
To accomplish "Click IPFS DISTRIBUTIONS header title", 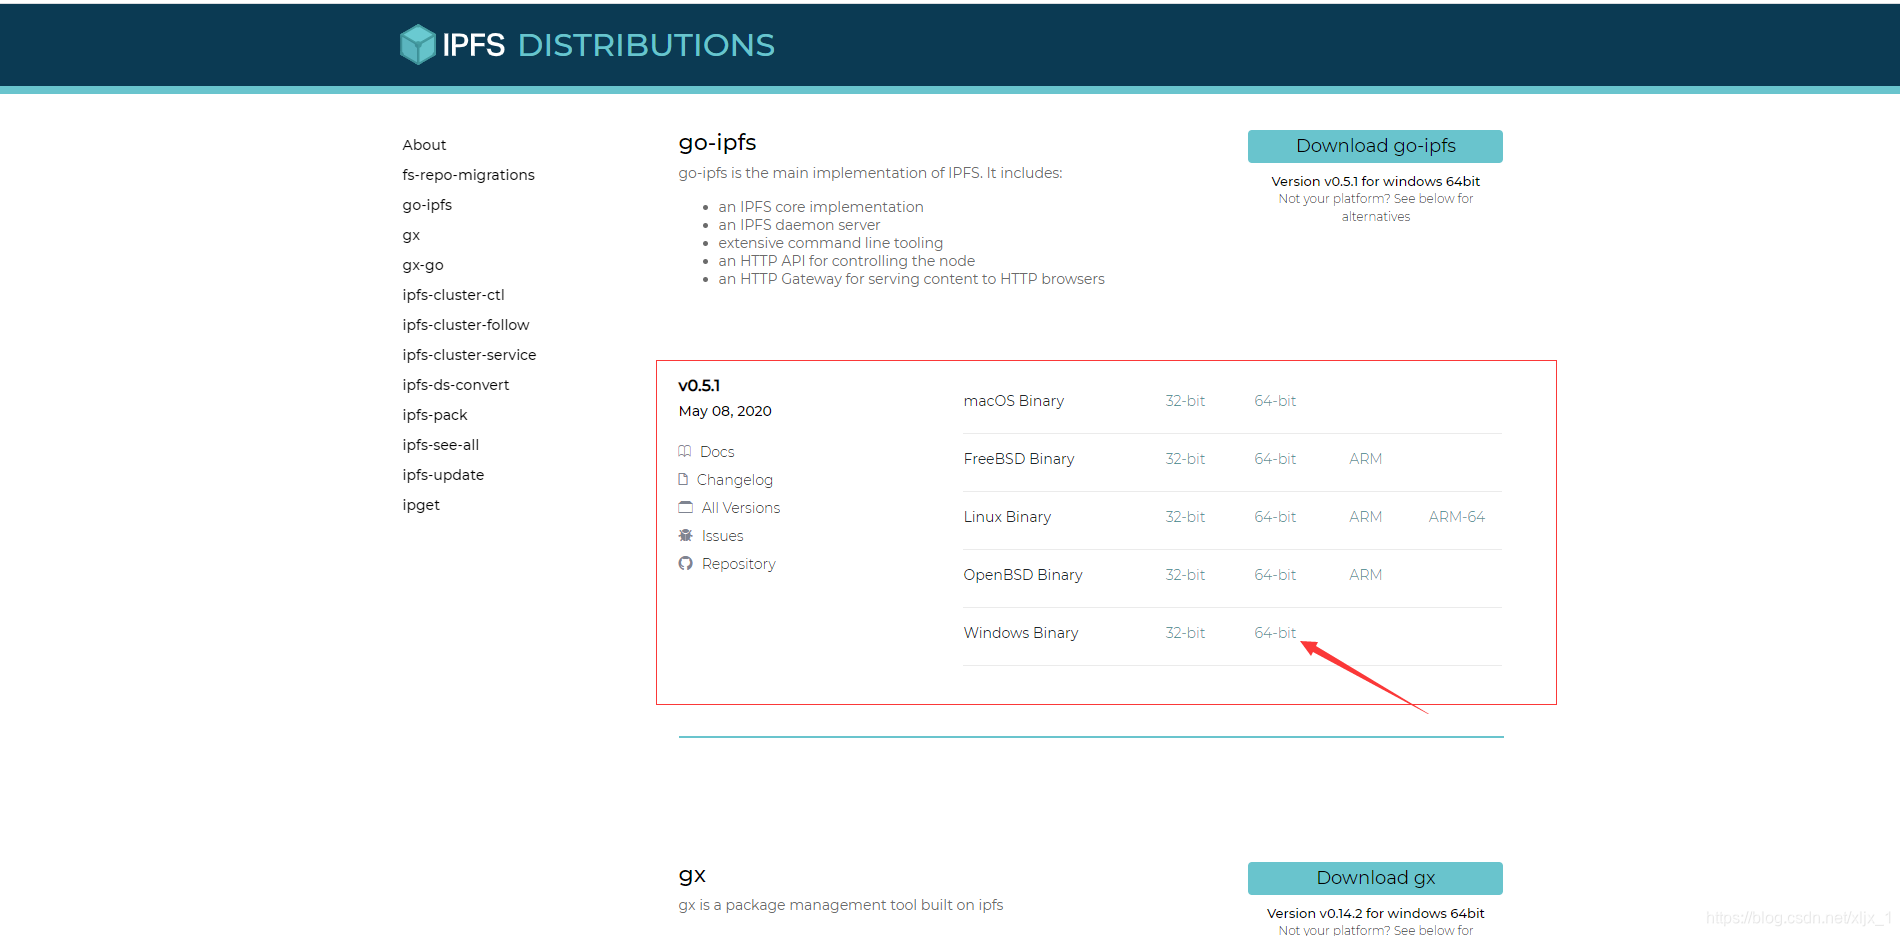I will 608,45.
